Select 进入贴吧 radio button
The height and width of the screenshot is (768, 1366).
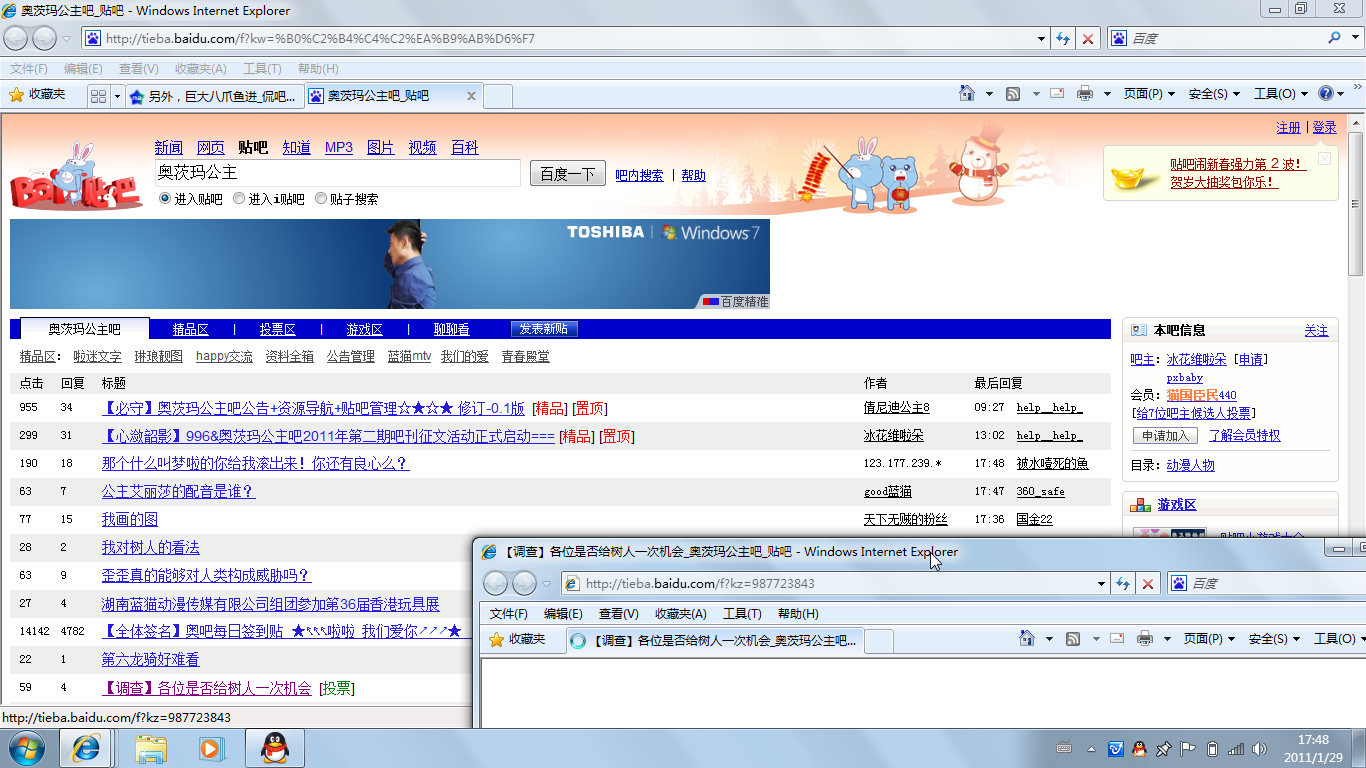pos(165,198)
